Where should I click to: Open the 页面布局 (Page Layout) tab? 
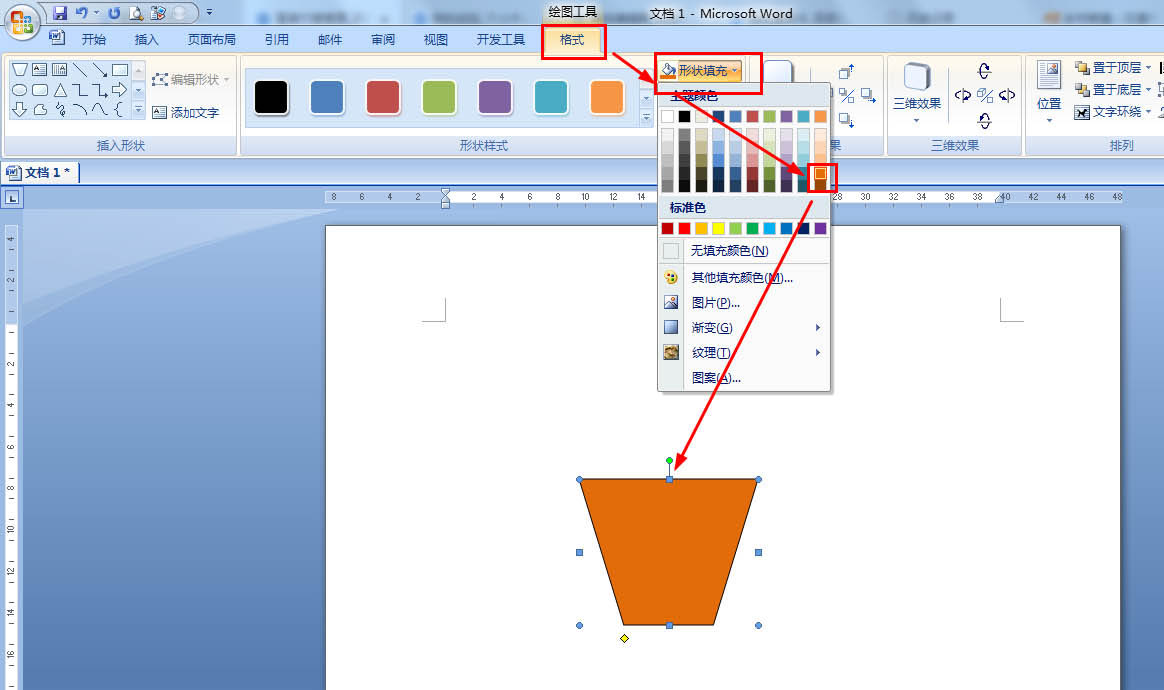click(x=212, y=39)
